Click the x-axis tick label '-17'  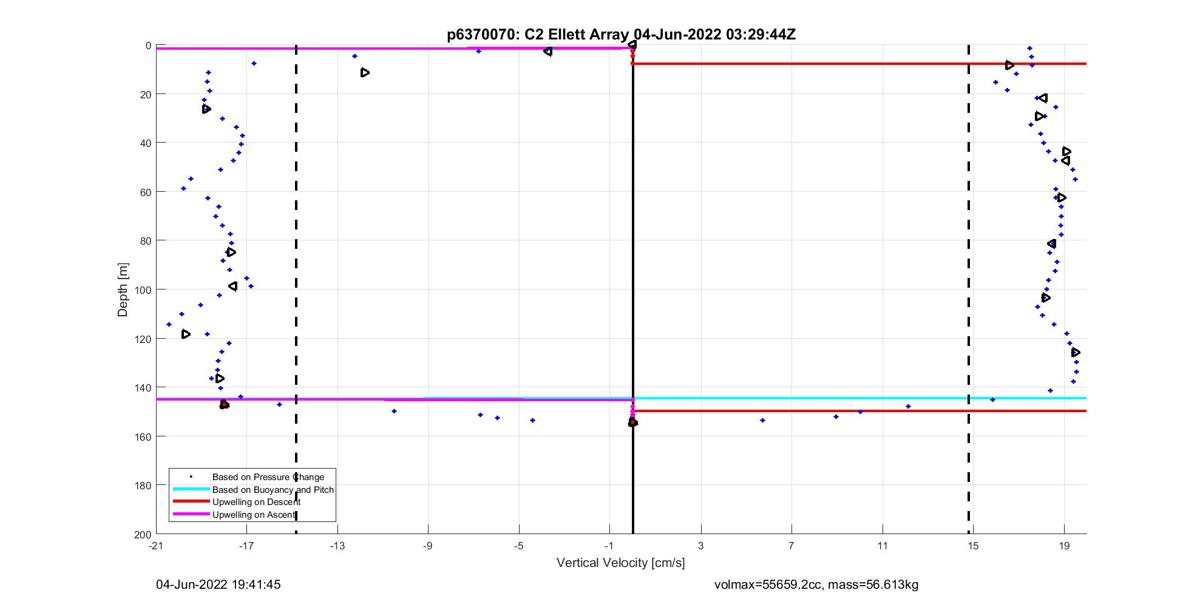click(x=246, y=547)
